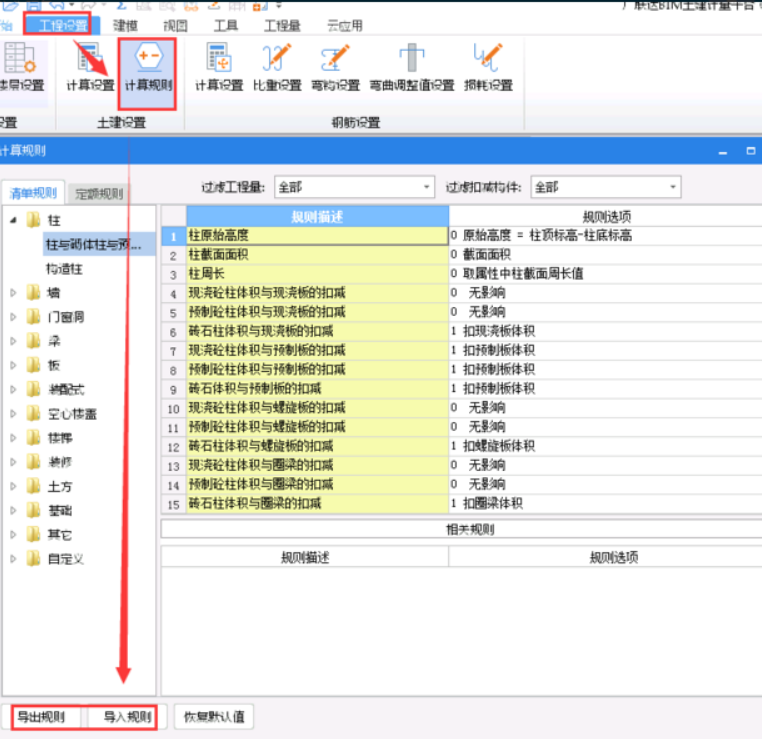Image resolution: width=762 pixels, height=739 pixels.
Task: Switch to the 定额规则 tab
Action: pos(100,194)
